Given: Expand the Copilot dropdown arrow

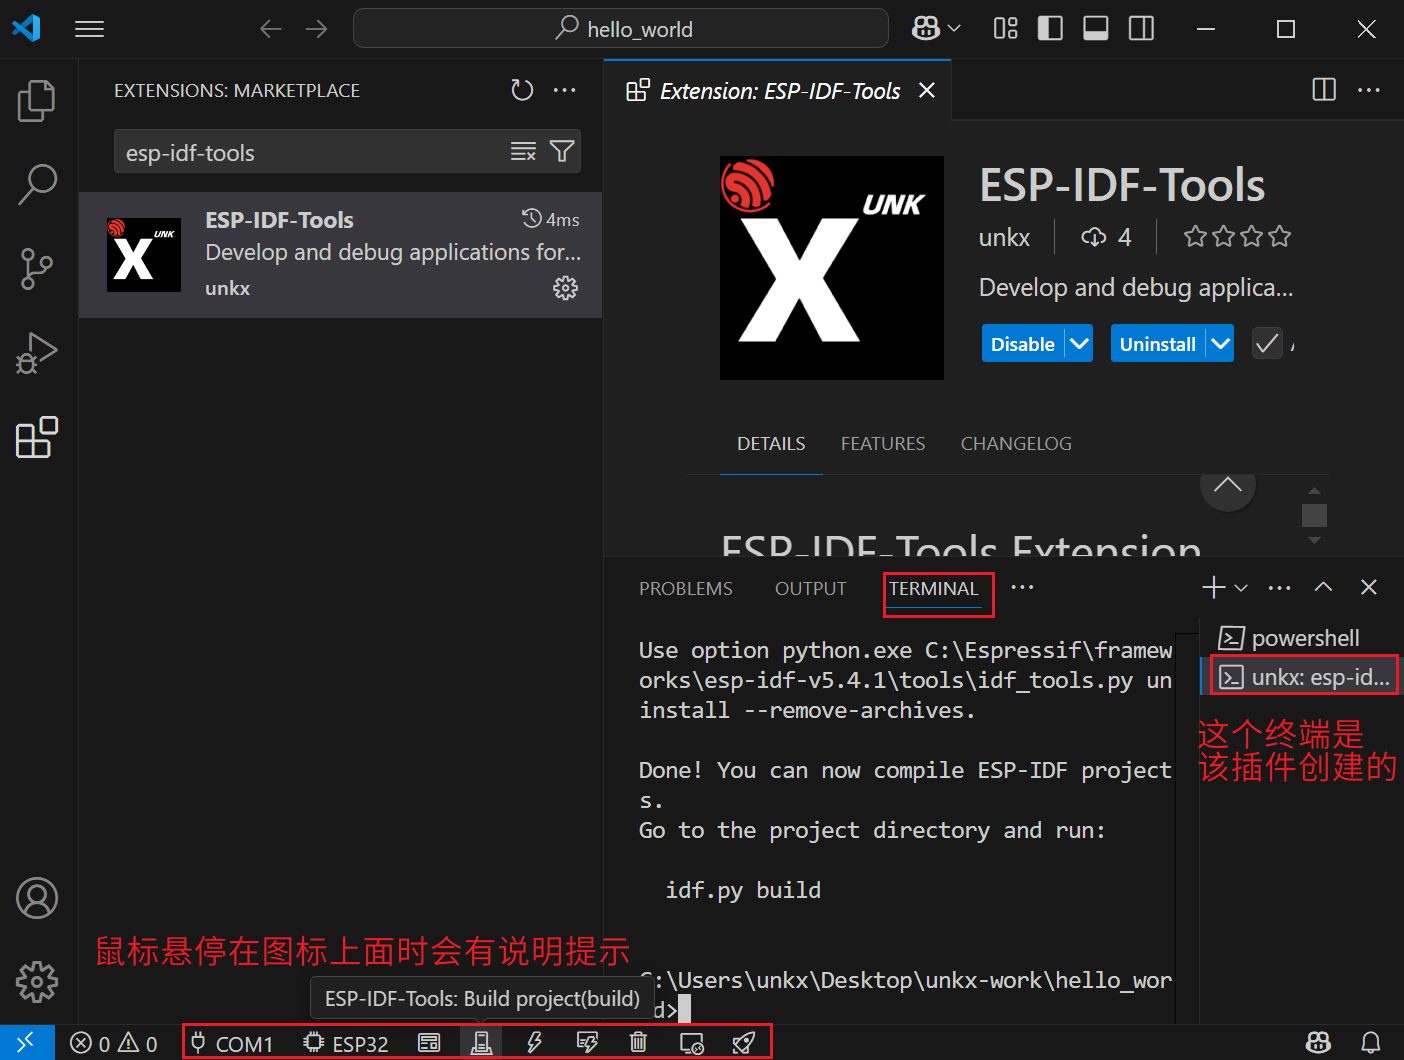Looking at the screenshot, I should coord(954,29).
